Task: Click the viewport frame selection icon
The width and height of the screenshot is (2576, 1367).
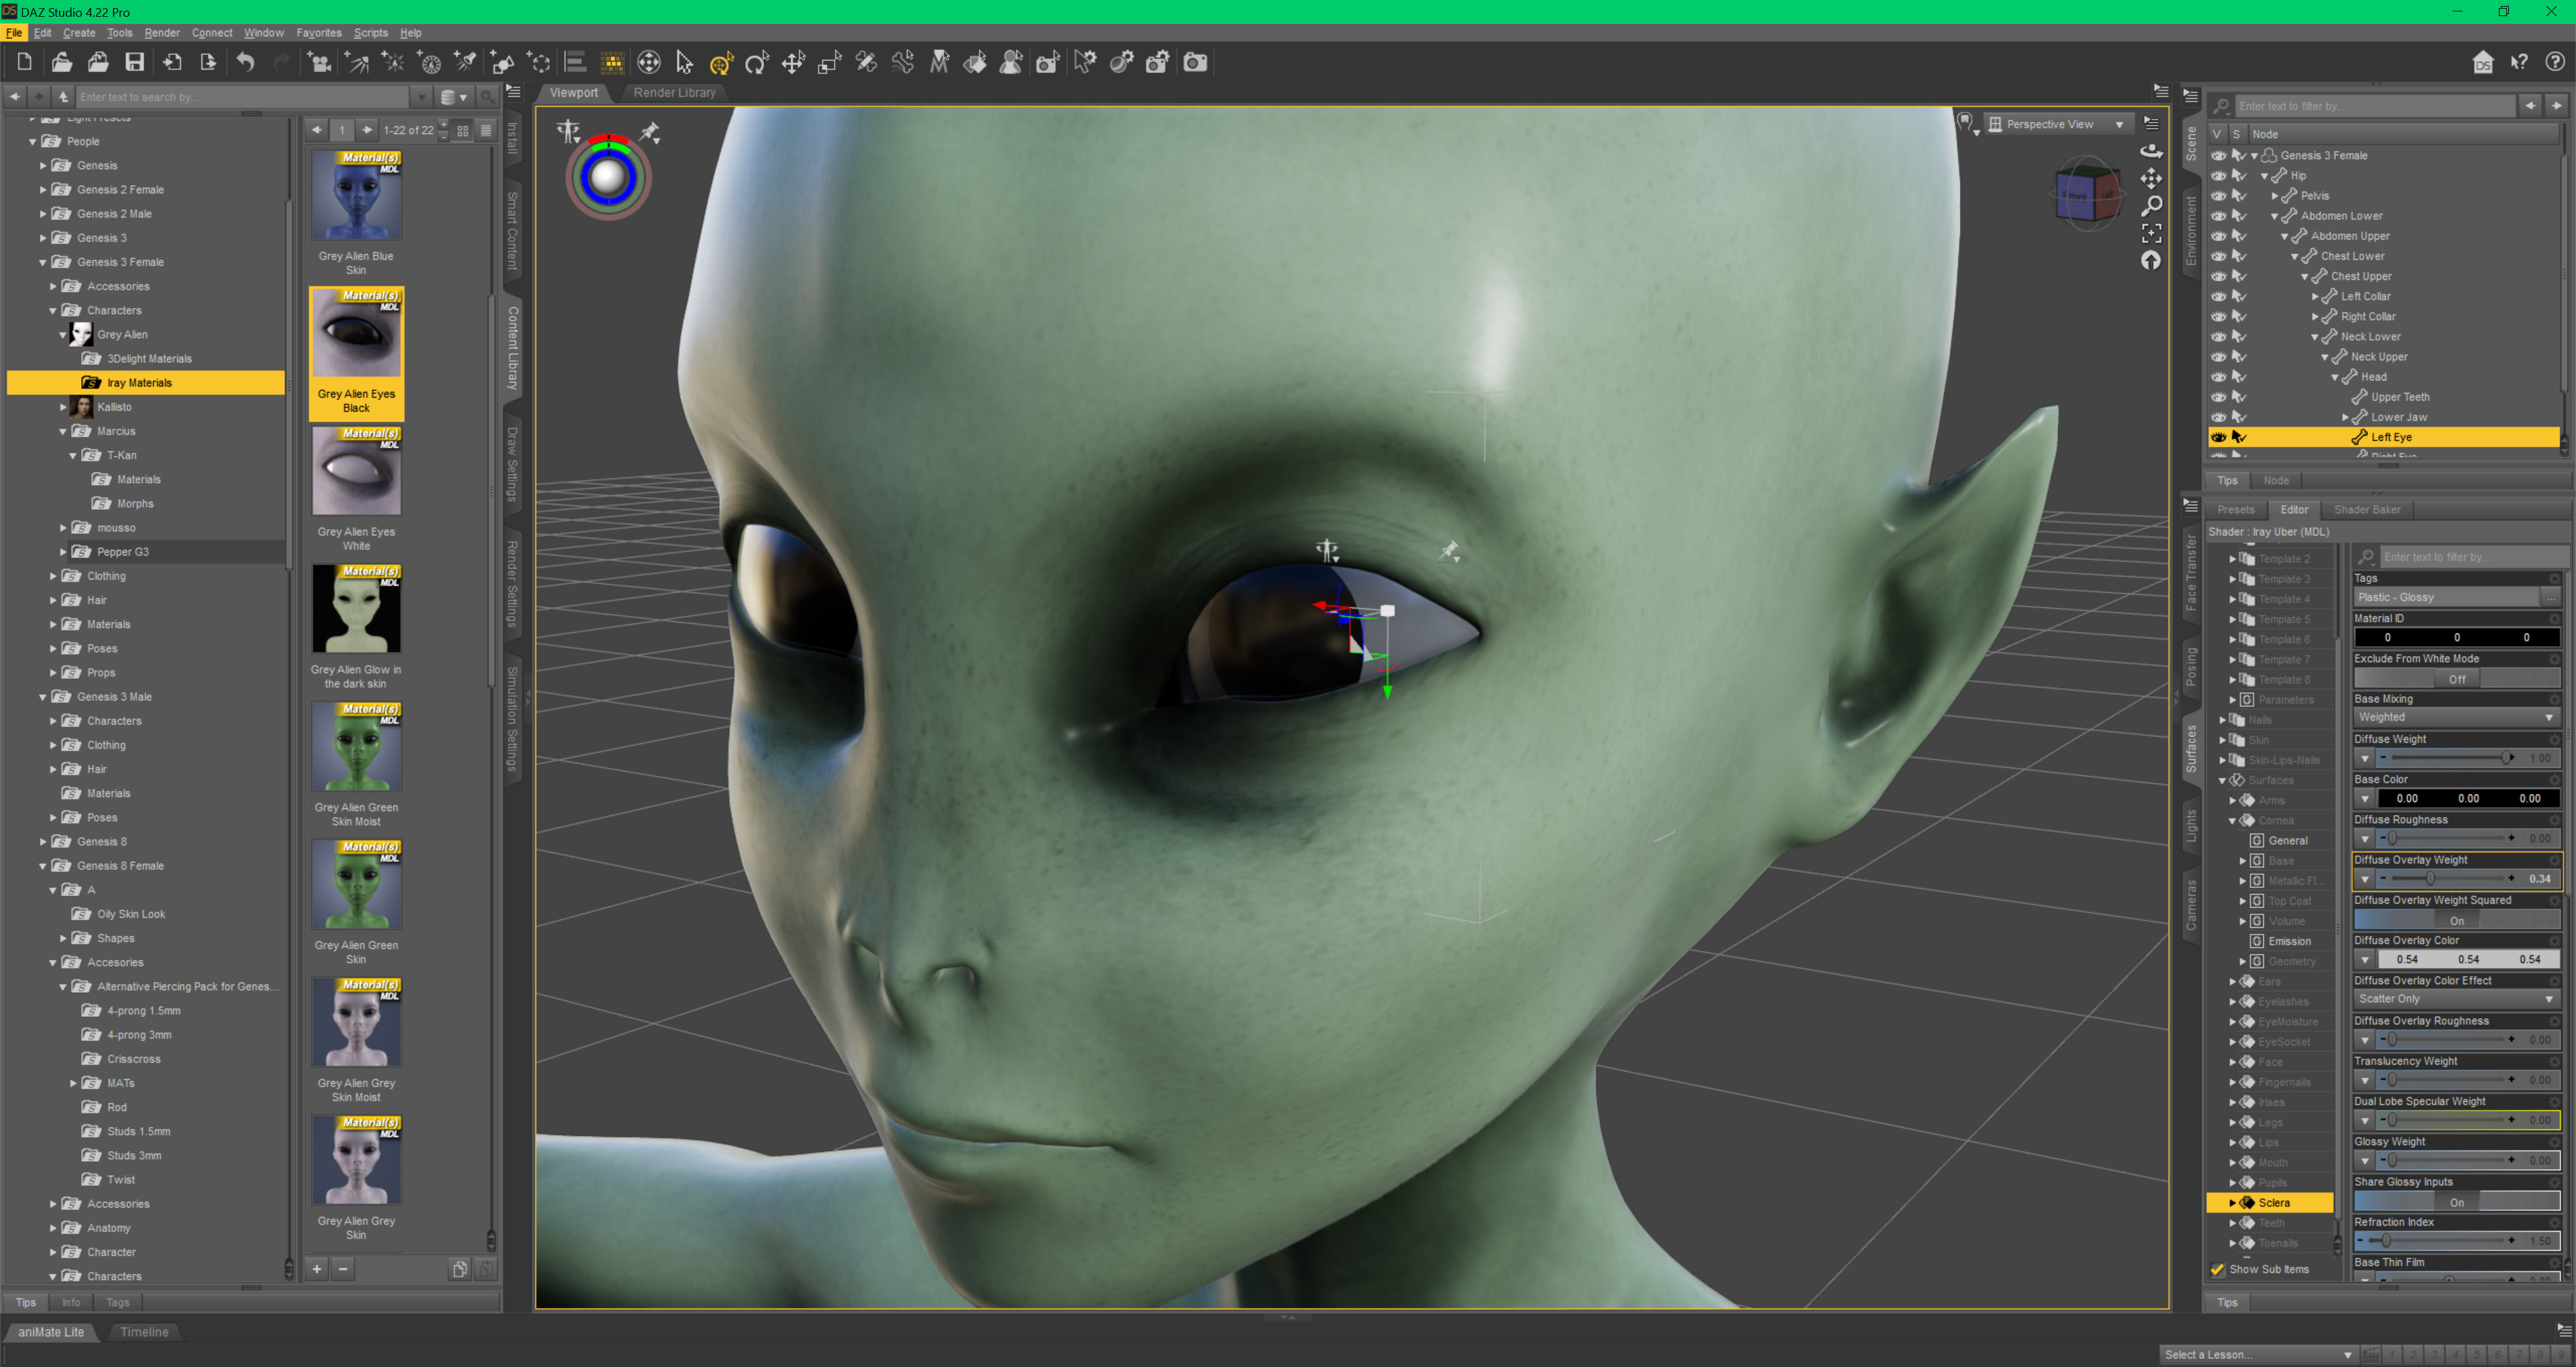Action: coord(2151,233)
